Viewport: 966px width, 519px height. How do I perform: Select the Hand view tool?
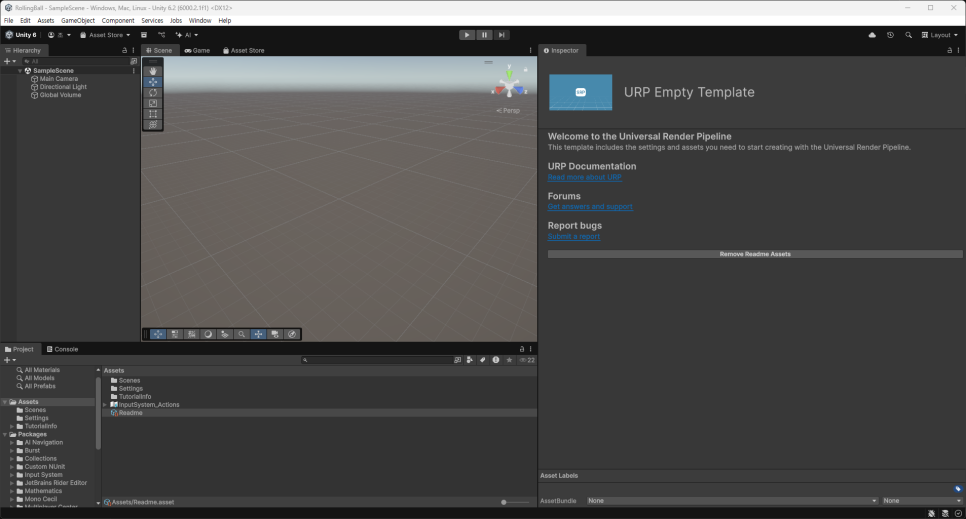coord(153,72)
